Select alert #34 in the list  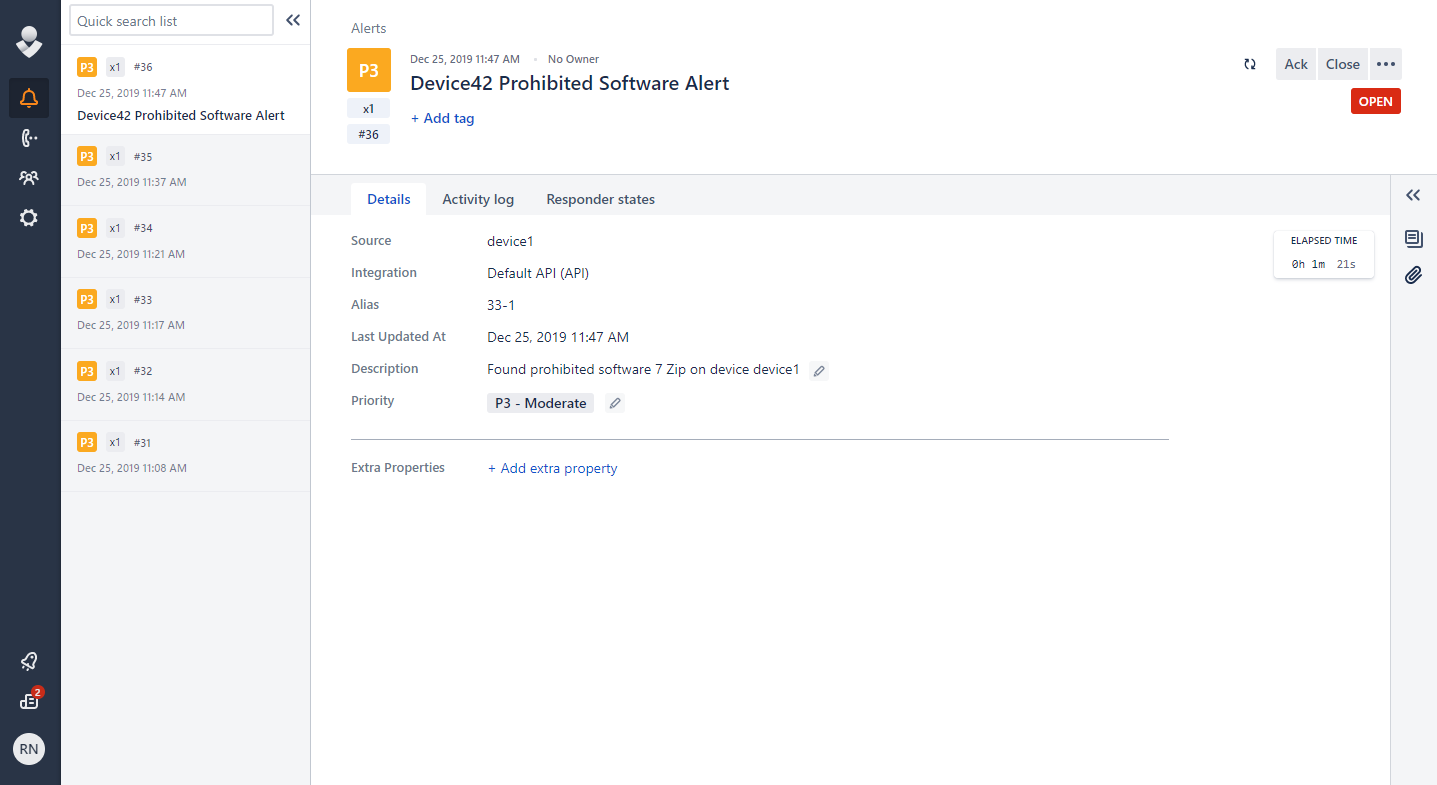tap(185, 241)
